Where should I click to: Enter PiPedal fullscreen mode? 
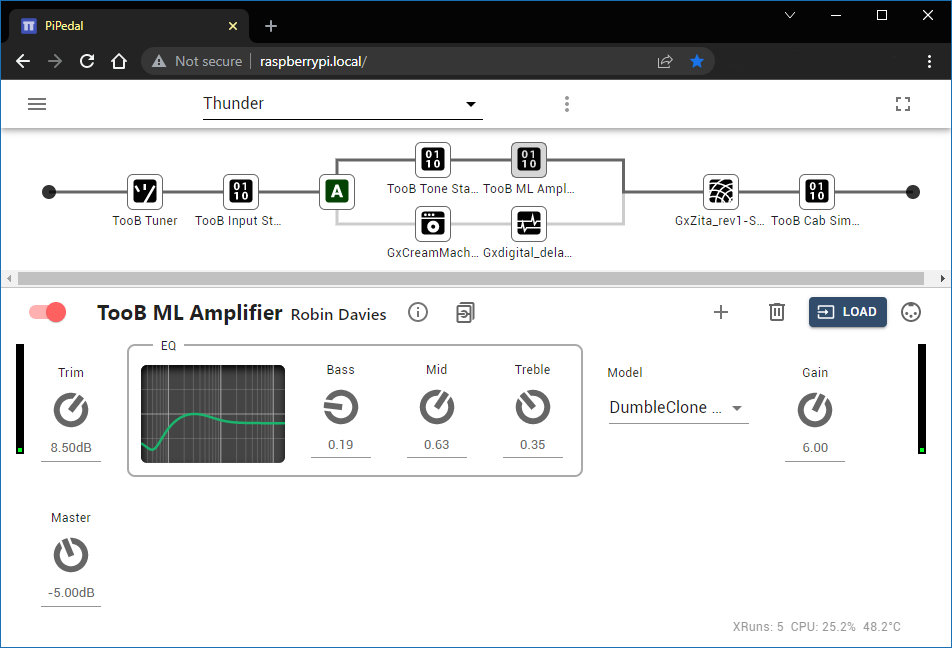tap(903, 104)
